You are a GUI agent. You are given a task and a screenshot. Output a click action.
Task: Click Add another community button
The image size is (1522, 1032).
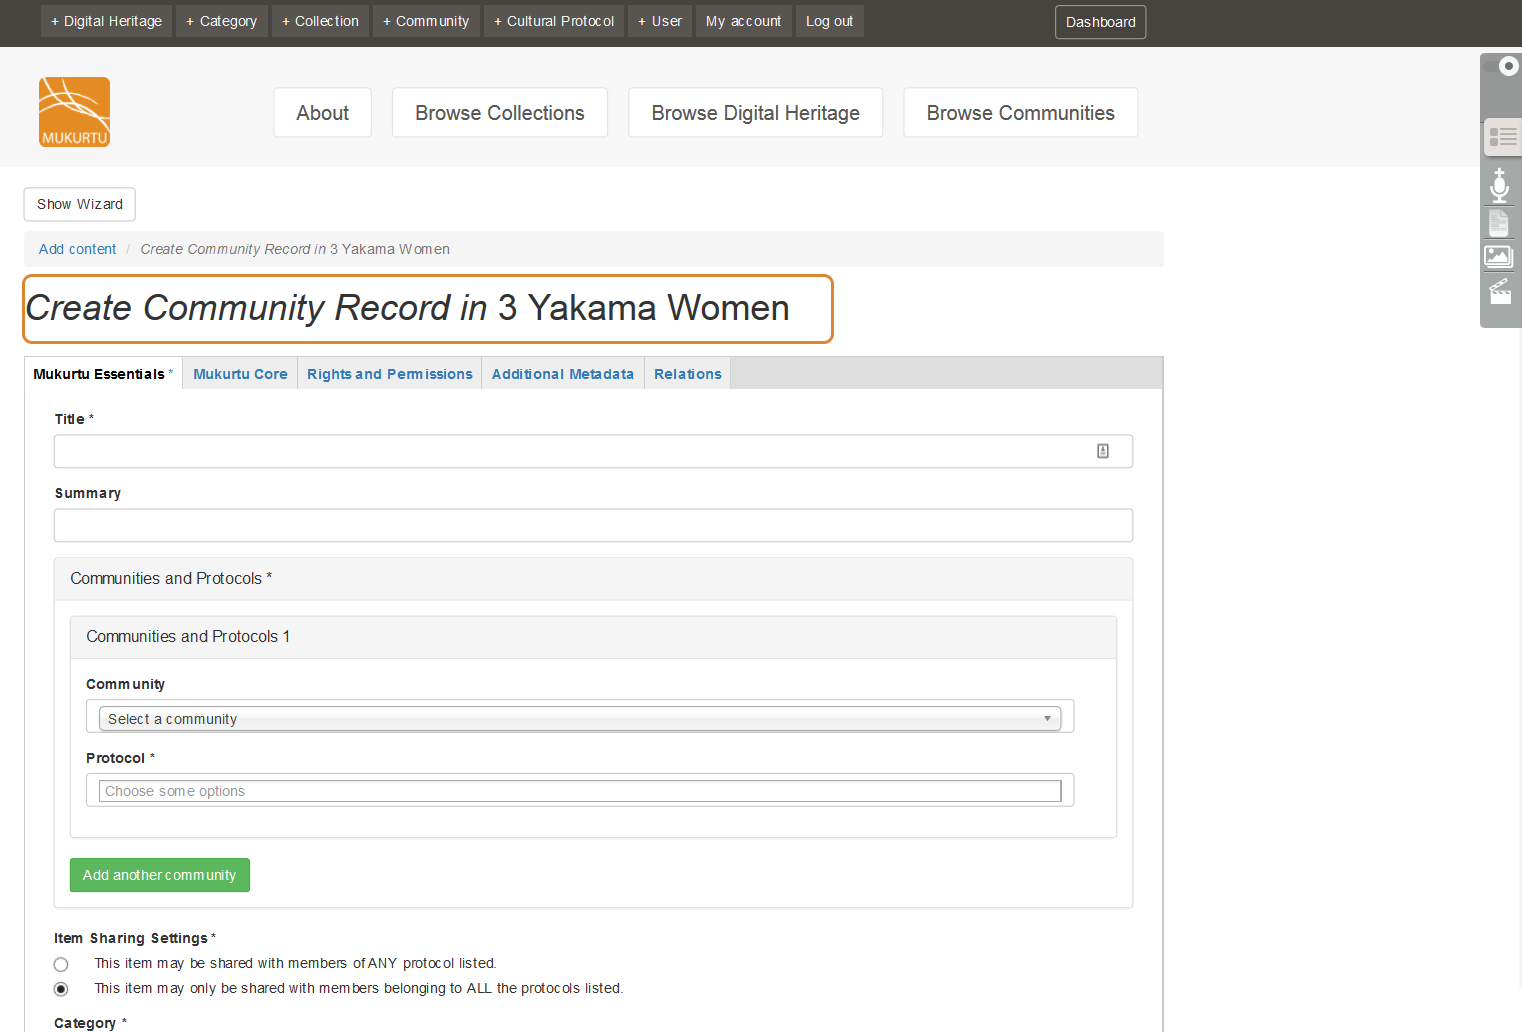160,875
